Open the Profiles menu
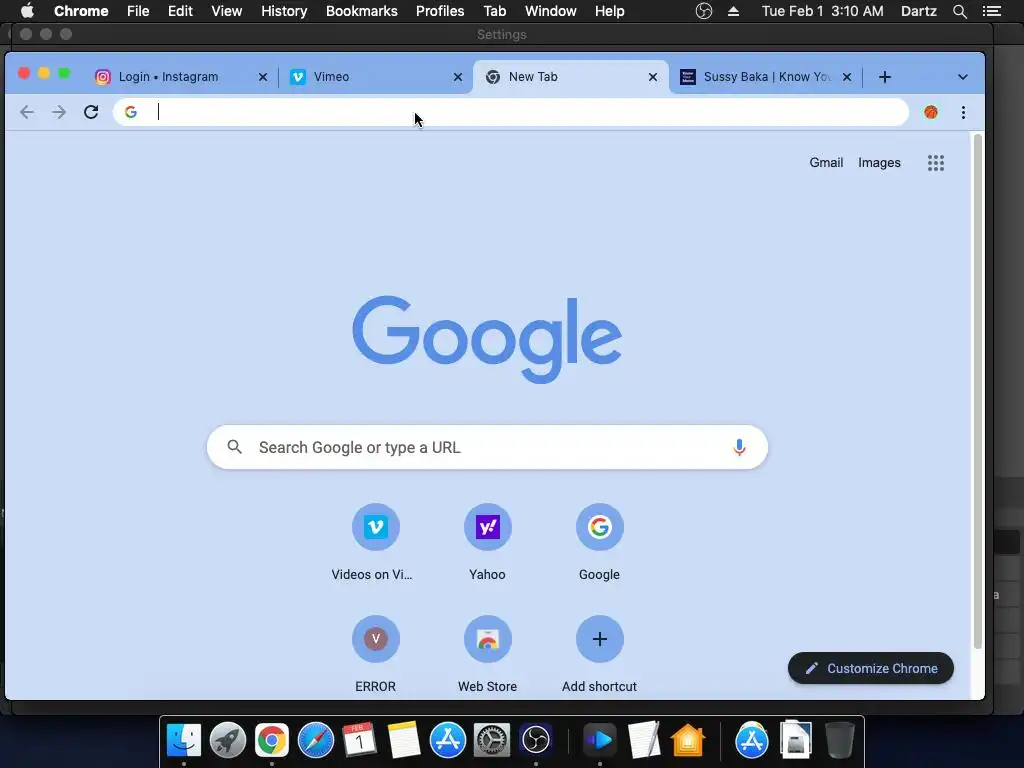This screenshot has height=768, width=1024. coord(440,11)
